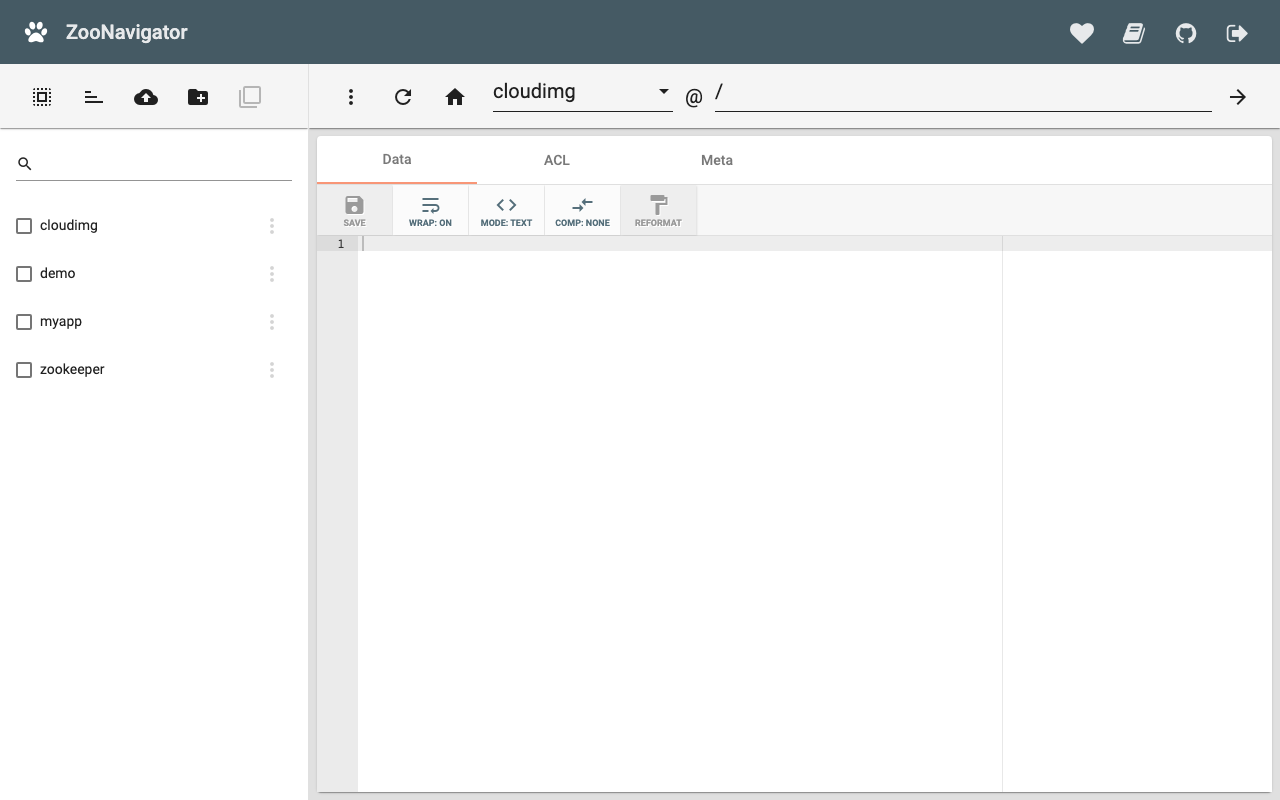Click the import cloud upload icon
Image resolution: width=1280 pixels, height=800 pixels.
(x=146, y=97)
